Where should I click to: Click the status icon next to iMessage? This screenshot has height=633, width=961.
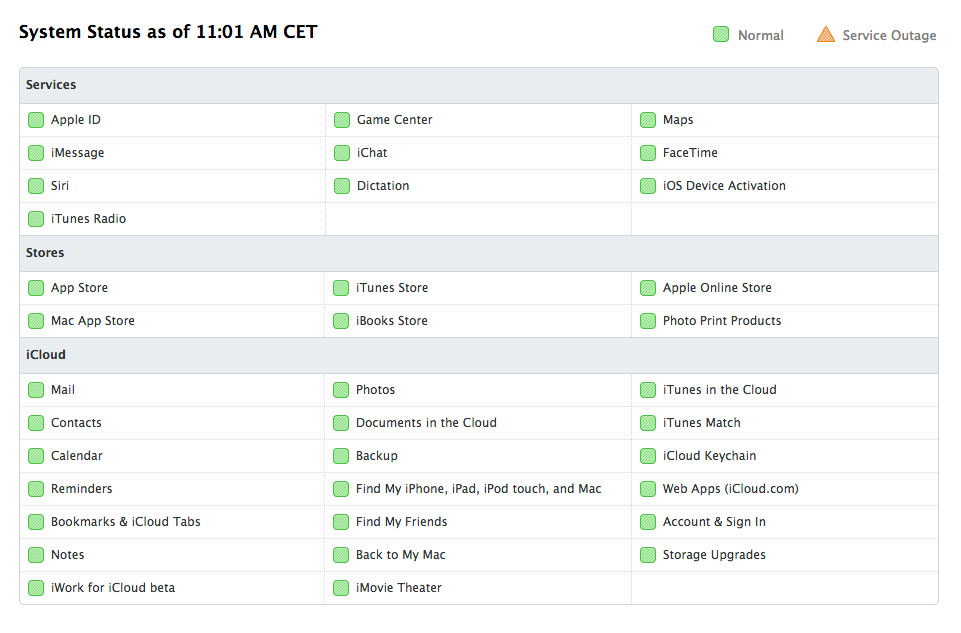click(36, 153)
